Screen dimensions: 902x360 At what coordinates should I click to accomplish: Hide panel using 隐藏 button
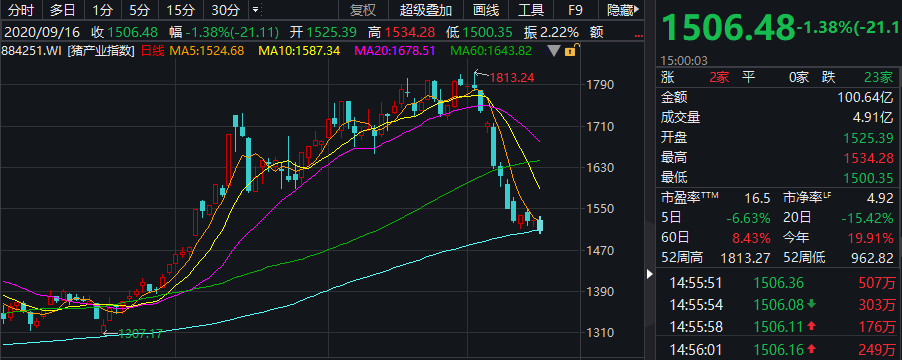click(x=624, y=10)
